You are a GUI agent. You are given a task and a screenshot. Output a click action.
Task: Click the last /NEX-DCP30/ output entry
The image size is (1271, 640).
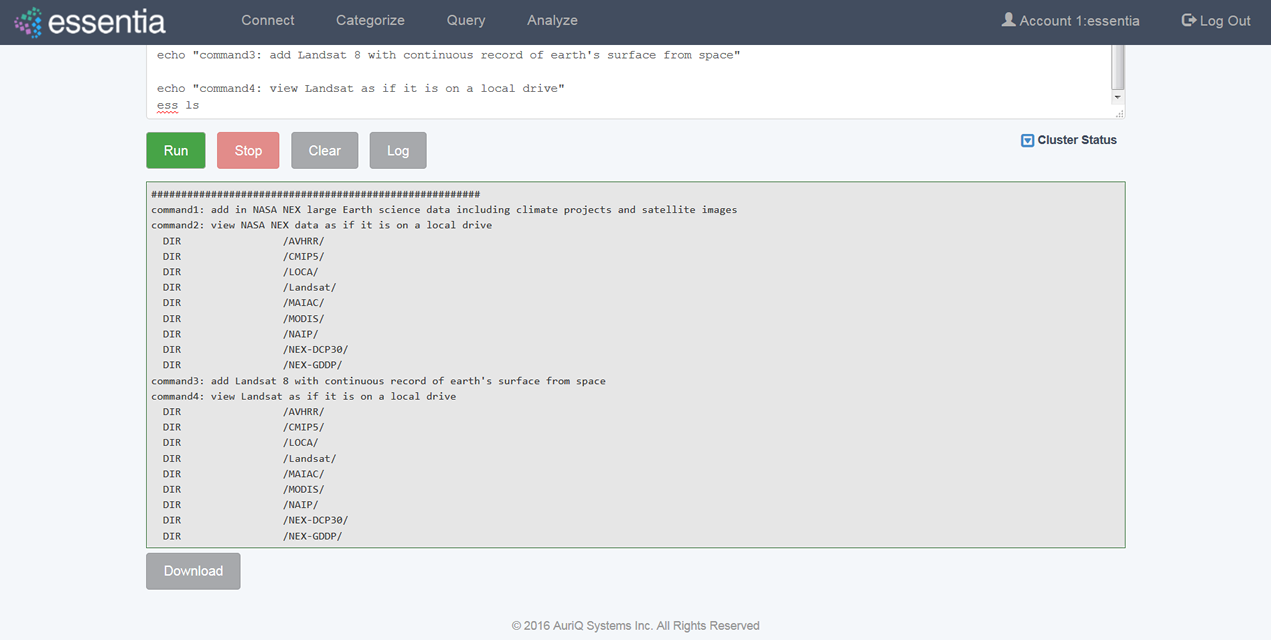pyautogui.click(x=315, y=520)
